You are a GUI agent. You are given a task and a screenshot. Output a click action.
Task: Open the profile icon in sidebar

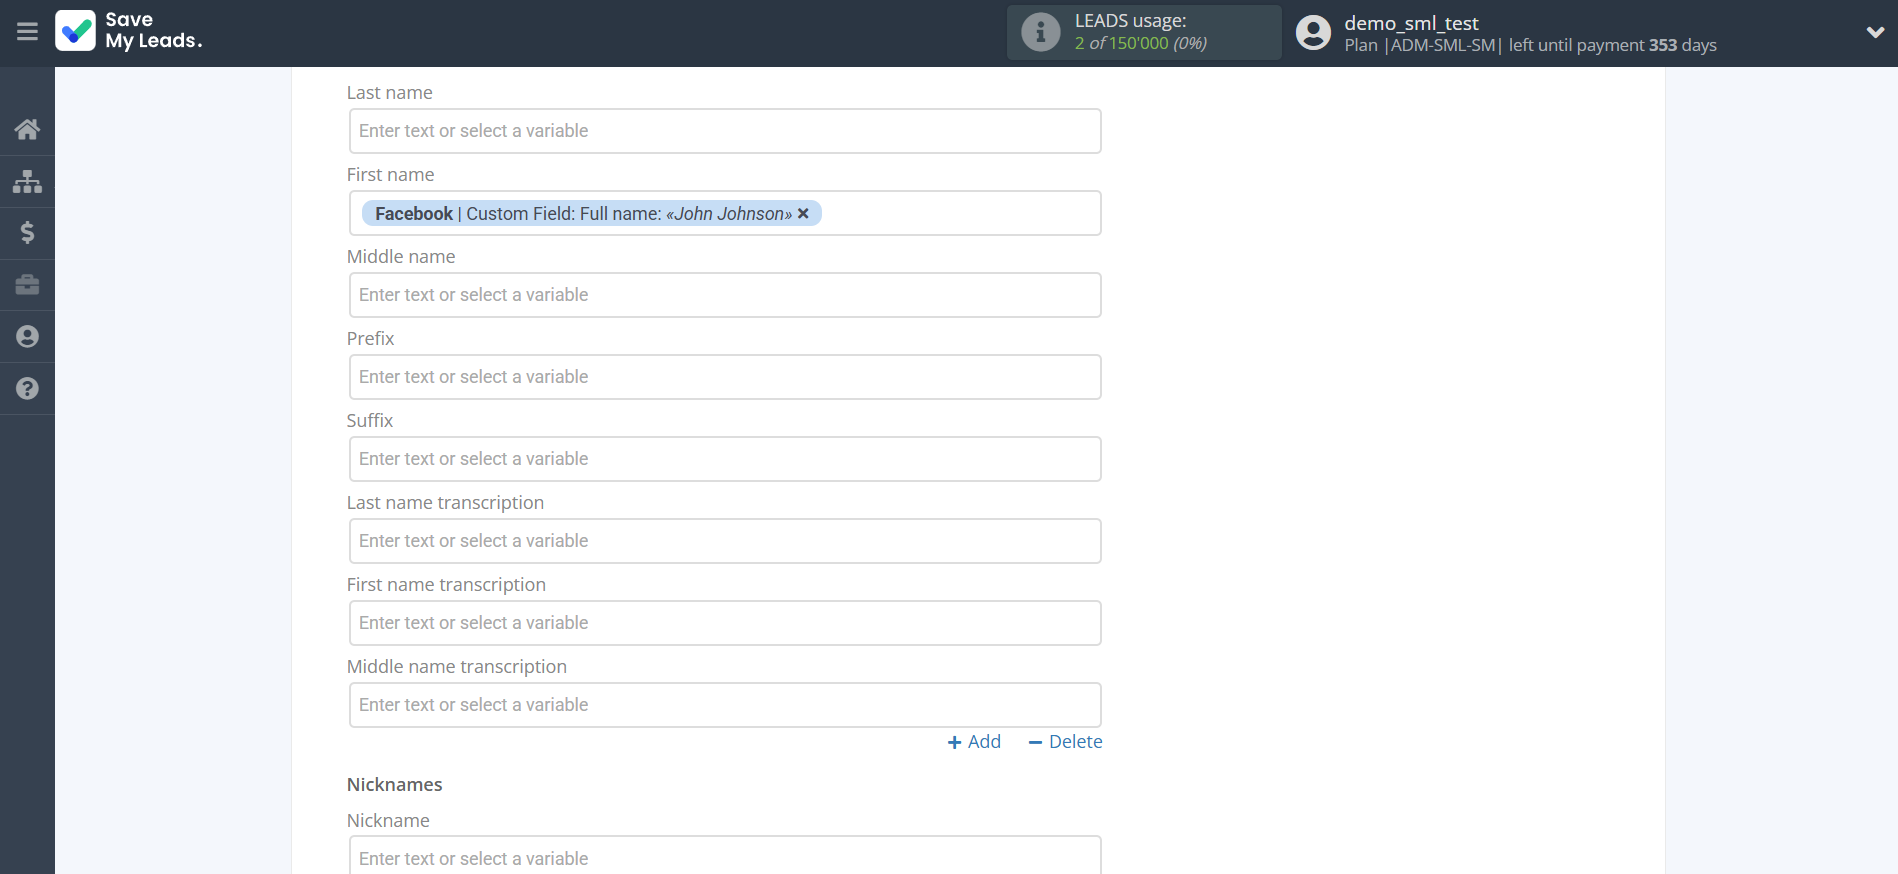coord(27,337)
